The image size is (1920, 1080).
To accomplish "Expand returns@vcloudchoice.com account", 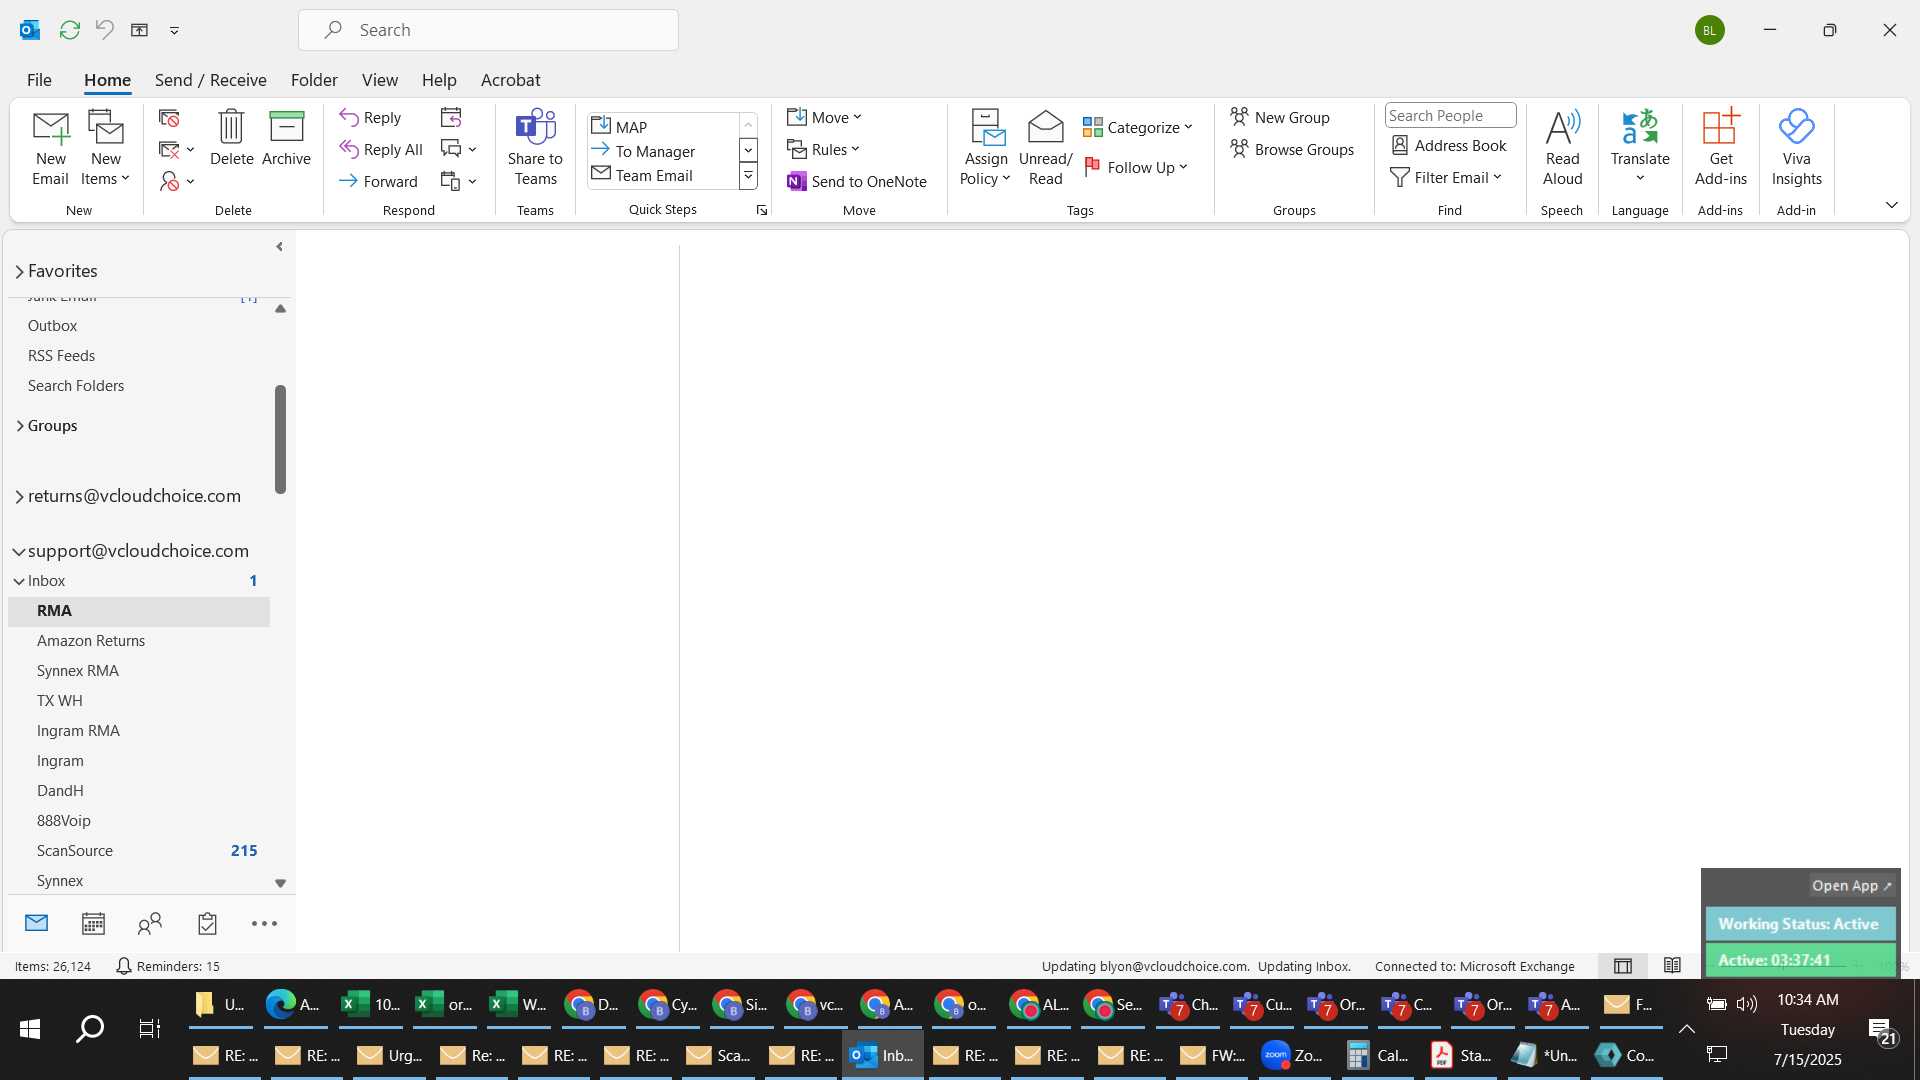I will pos(19,497).
